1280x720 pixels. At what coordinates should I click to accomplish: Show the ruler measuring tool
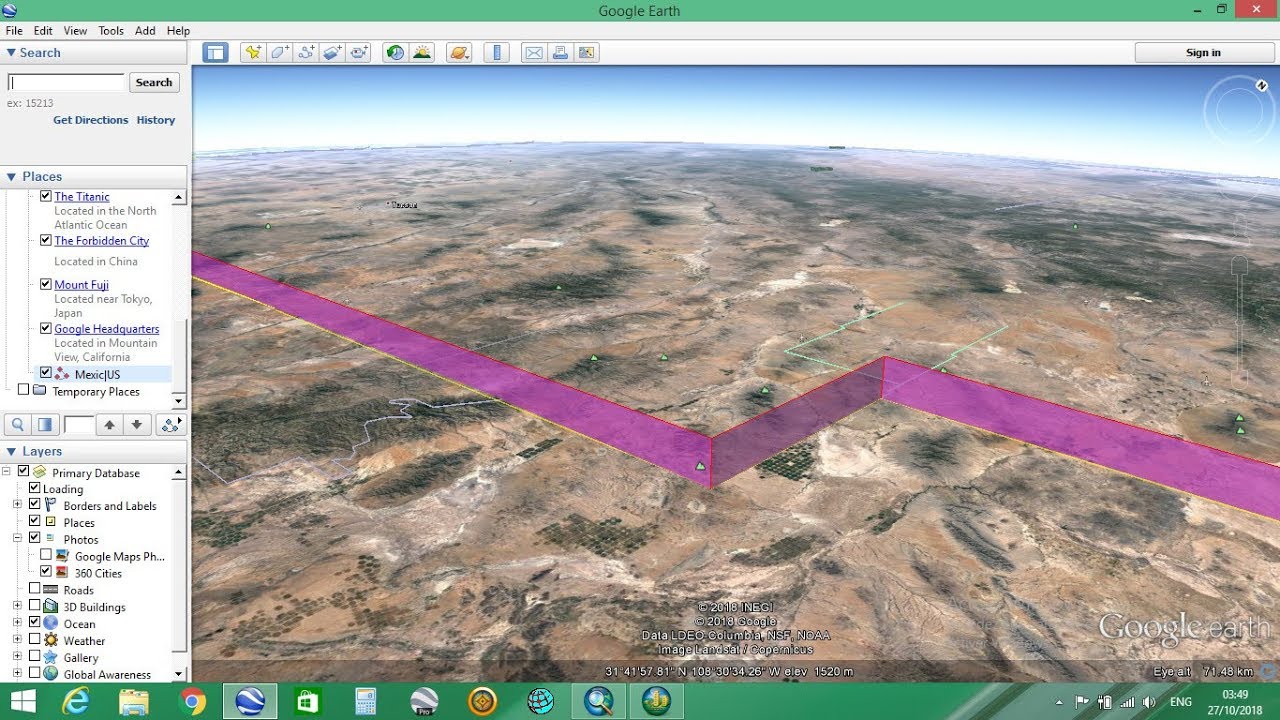pos(497,53)
